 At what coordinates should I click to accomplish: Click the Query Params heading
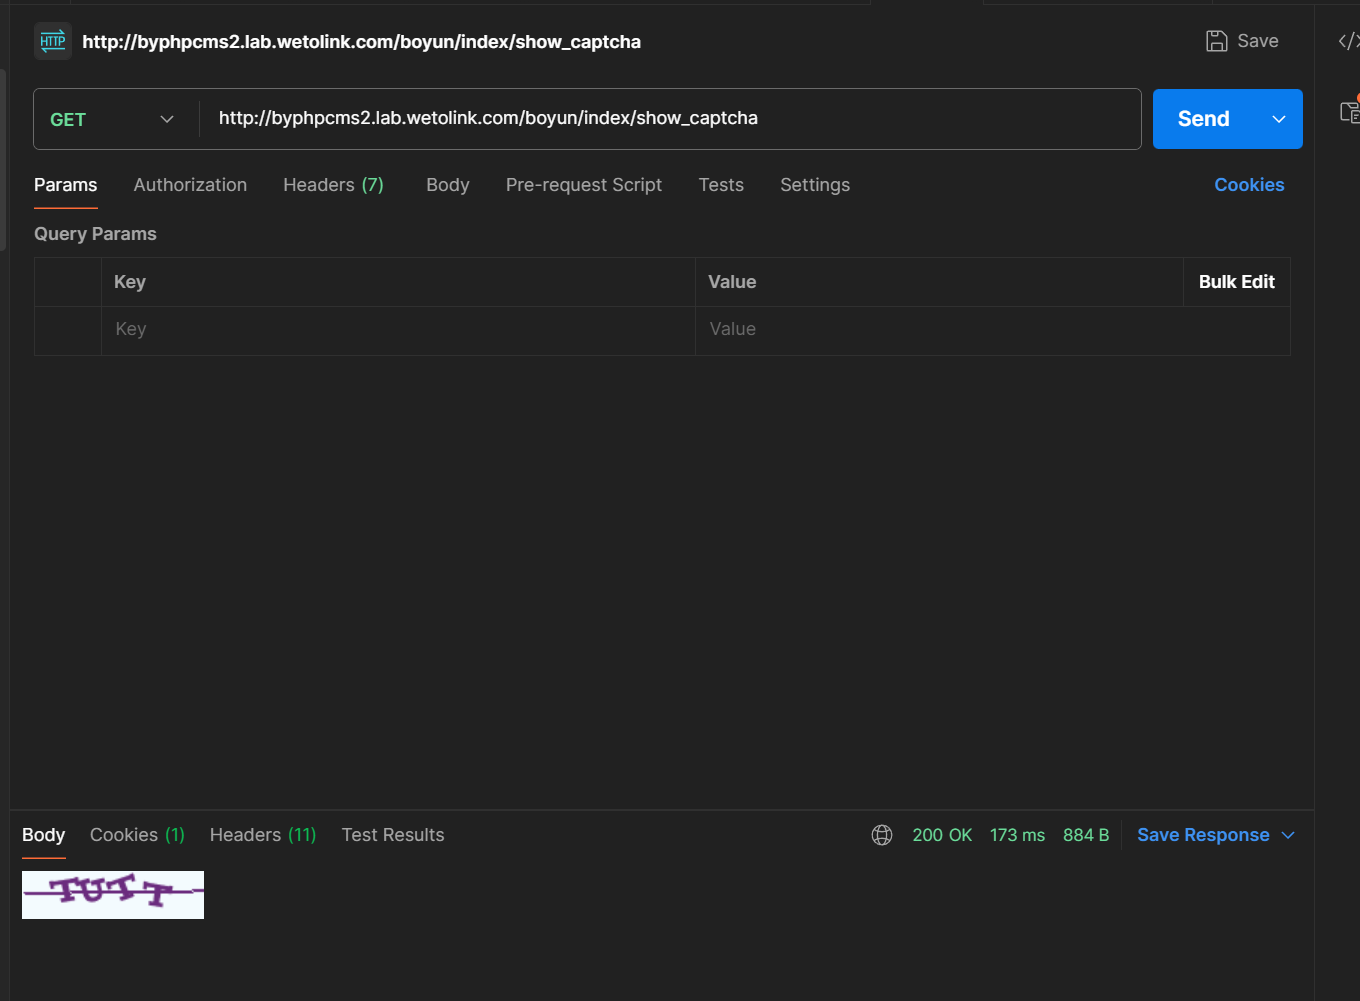95,234
